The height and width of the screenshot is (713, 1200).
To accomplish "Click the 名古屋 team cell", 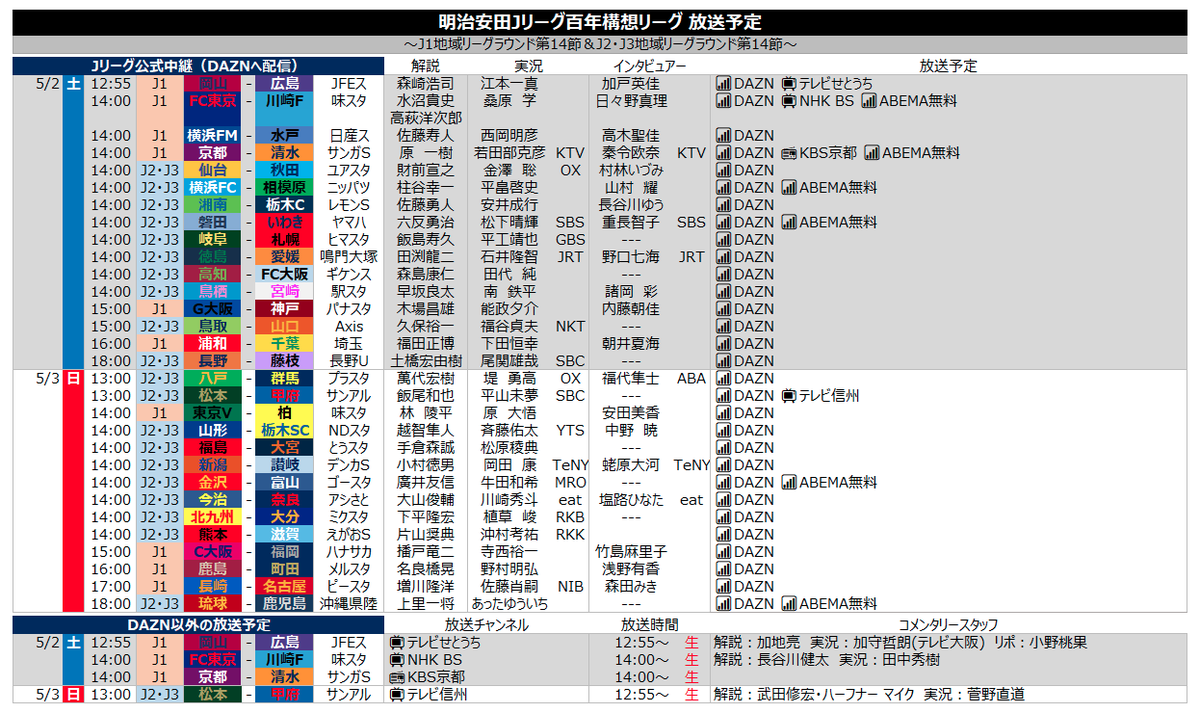I will coord(285,586).
